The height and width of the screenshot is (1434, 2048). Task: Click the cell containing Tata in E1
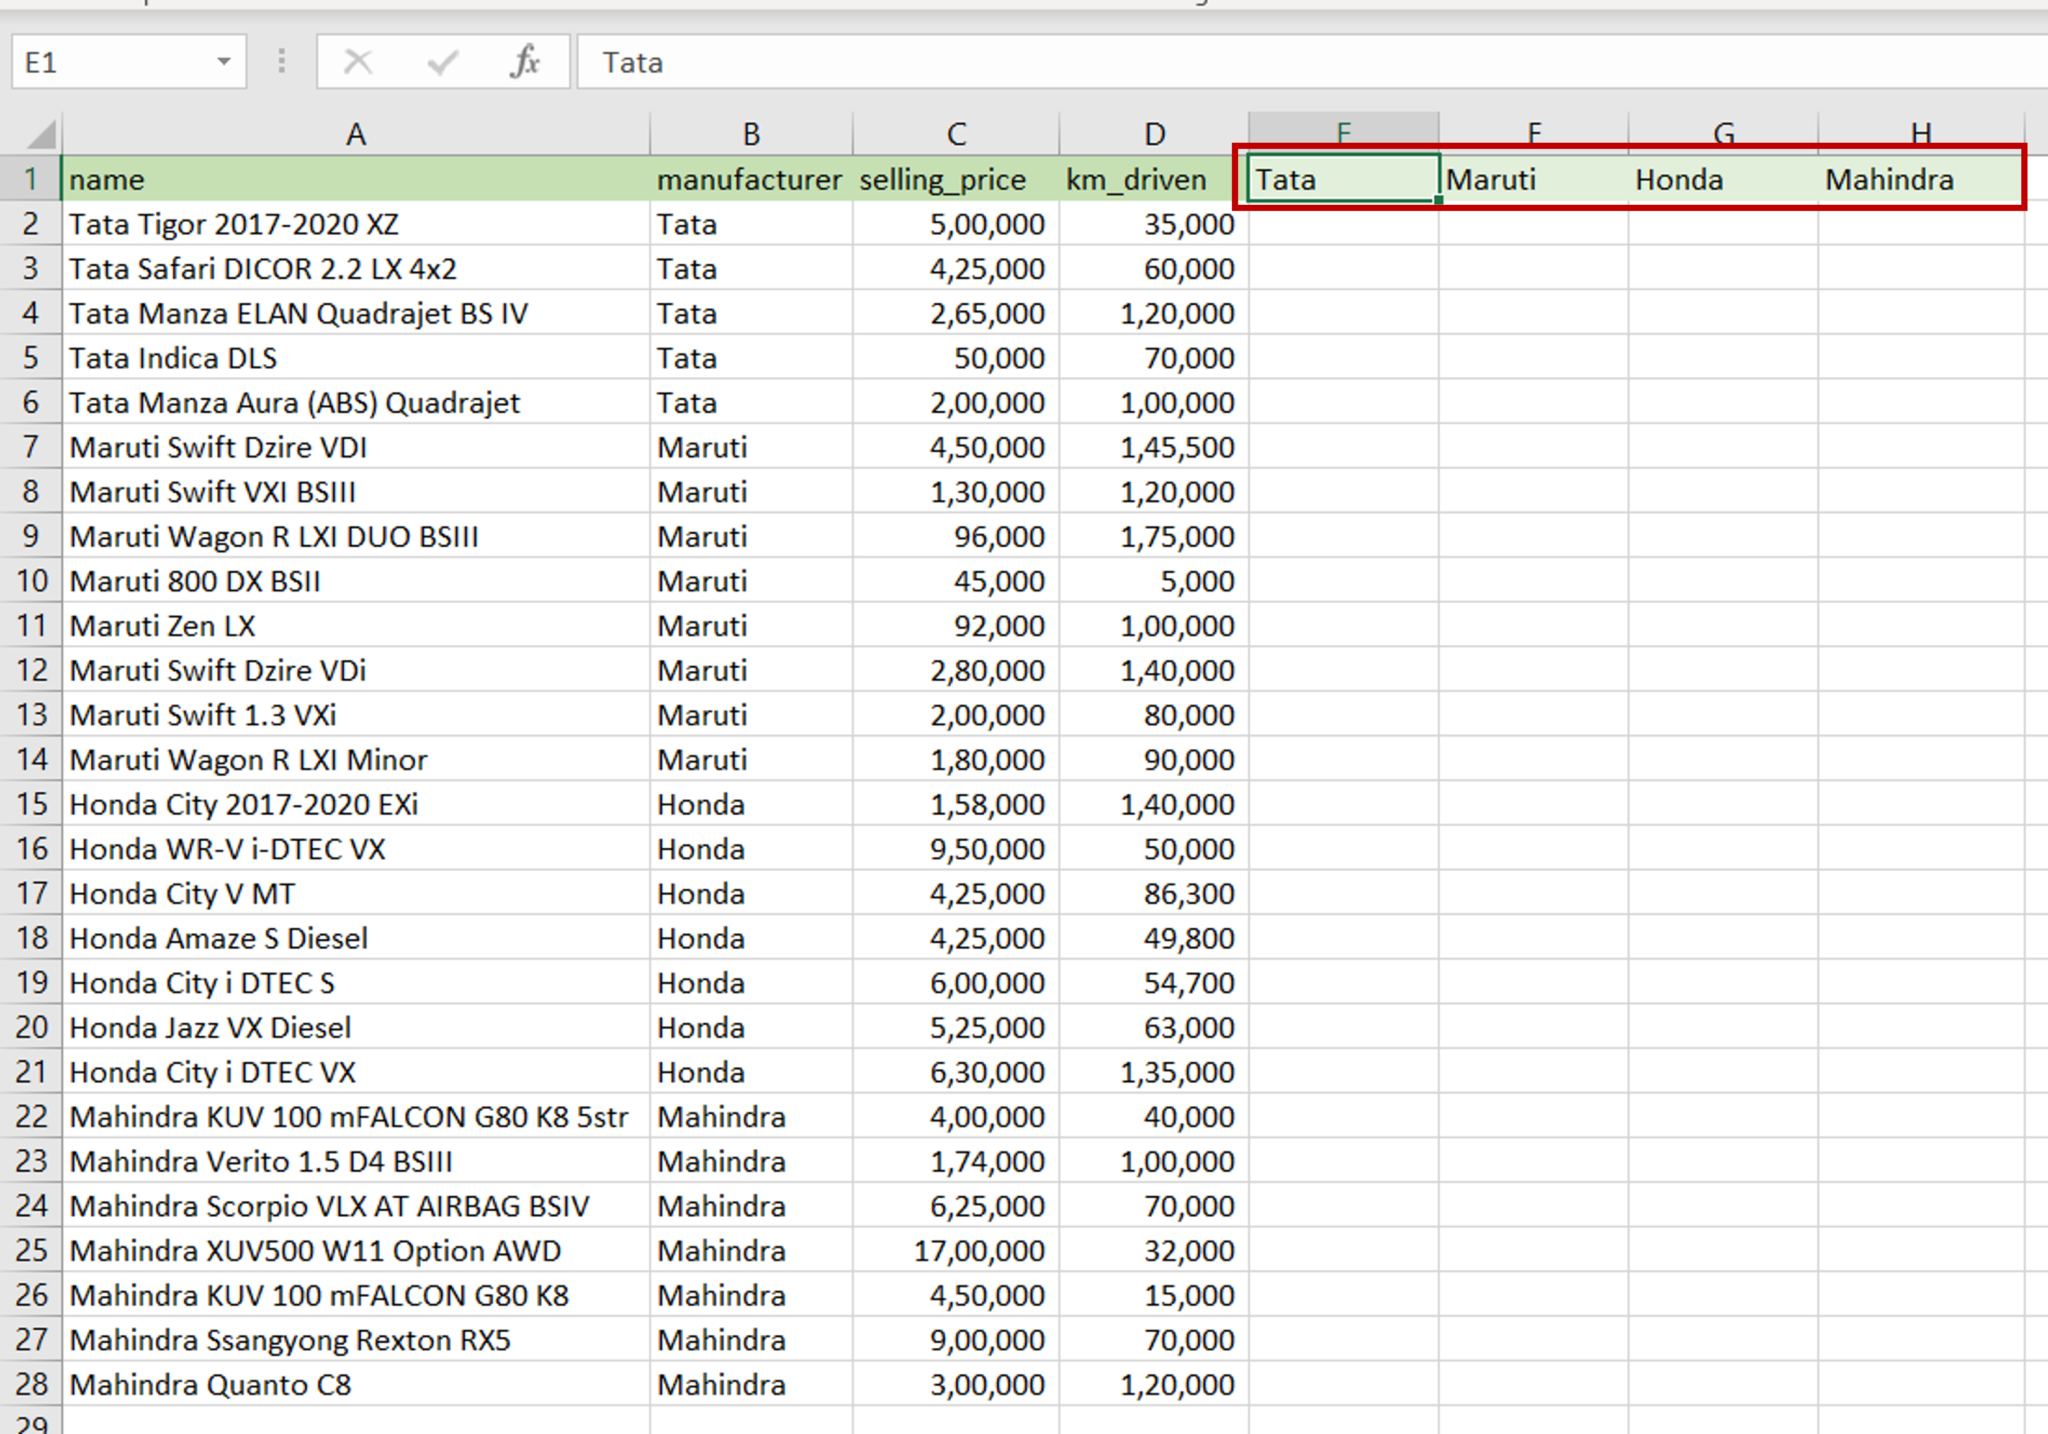[1340, 179]
